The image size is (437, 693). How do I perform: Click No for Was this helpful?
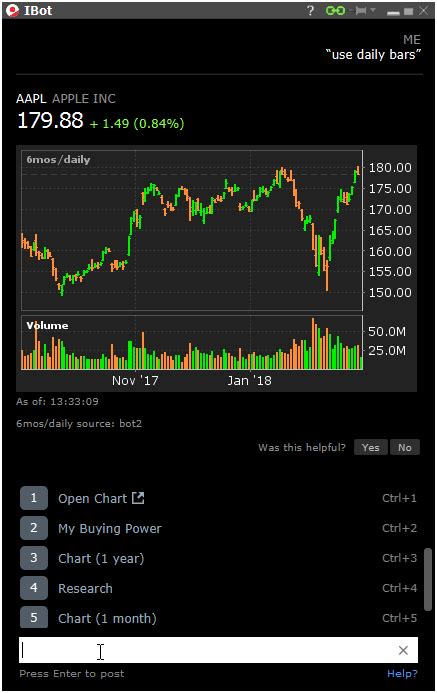[405, 447]
